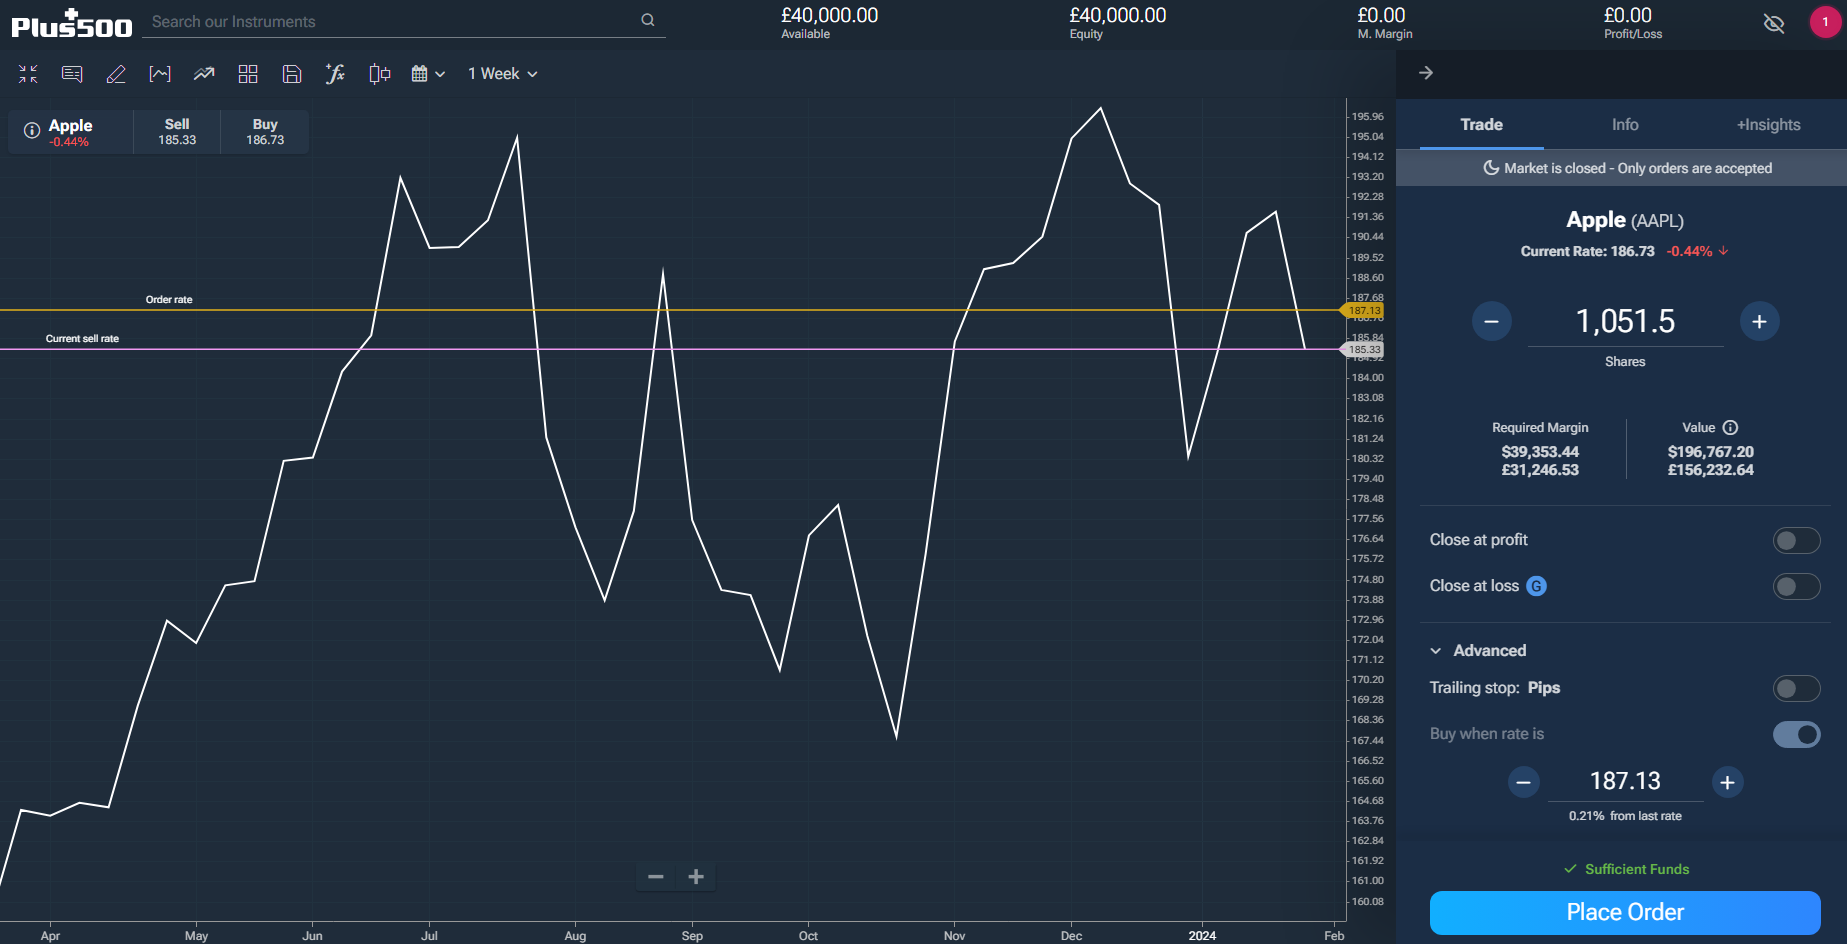Click the chart comments icon
This screenshot has width=1847, height=944.
coord(72,74)
